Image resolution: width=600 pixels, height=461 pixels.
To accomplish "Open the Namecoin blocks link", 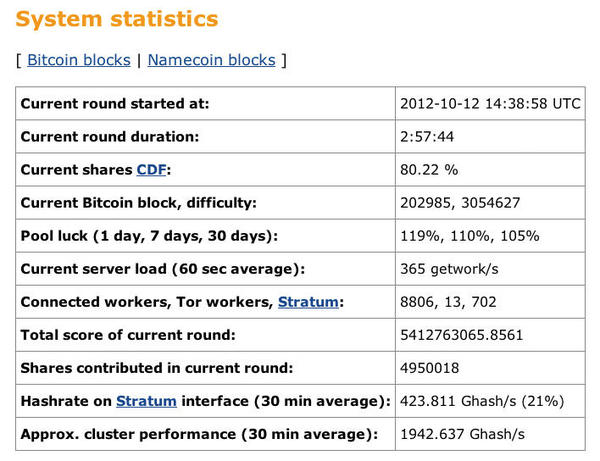I will pos(212,60).
